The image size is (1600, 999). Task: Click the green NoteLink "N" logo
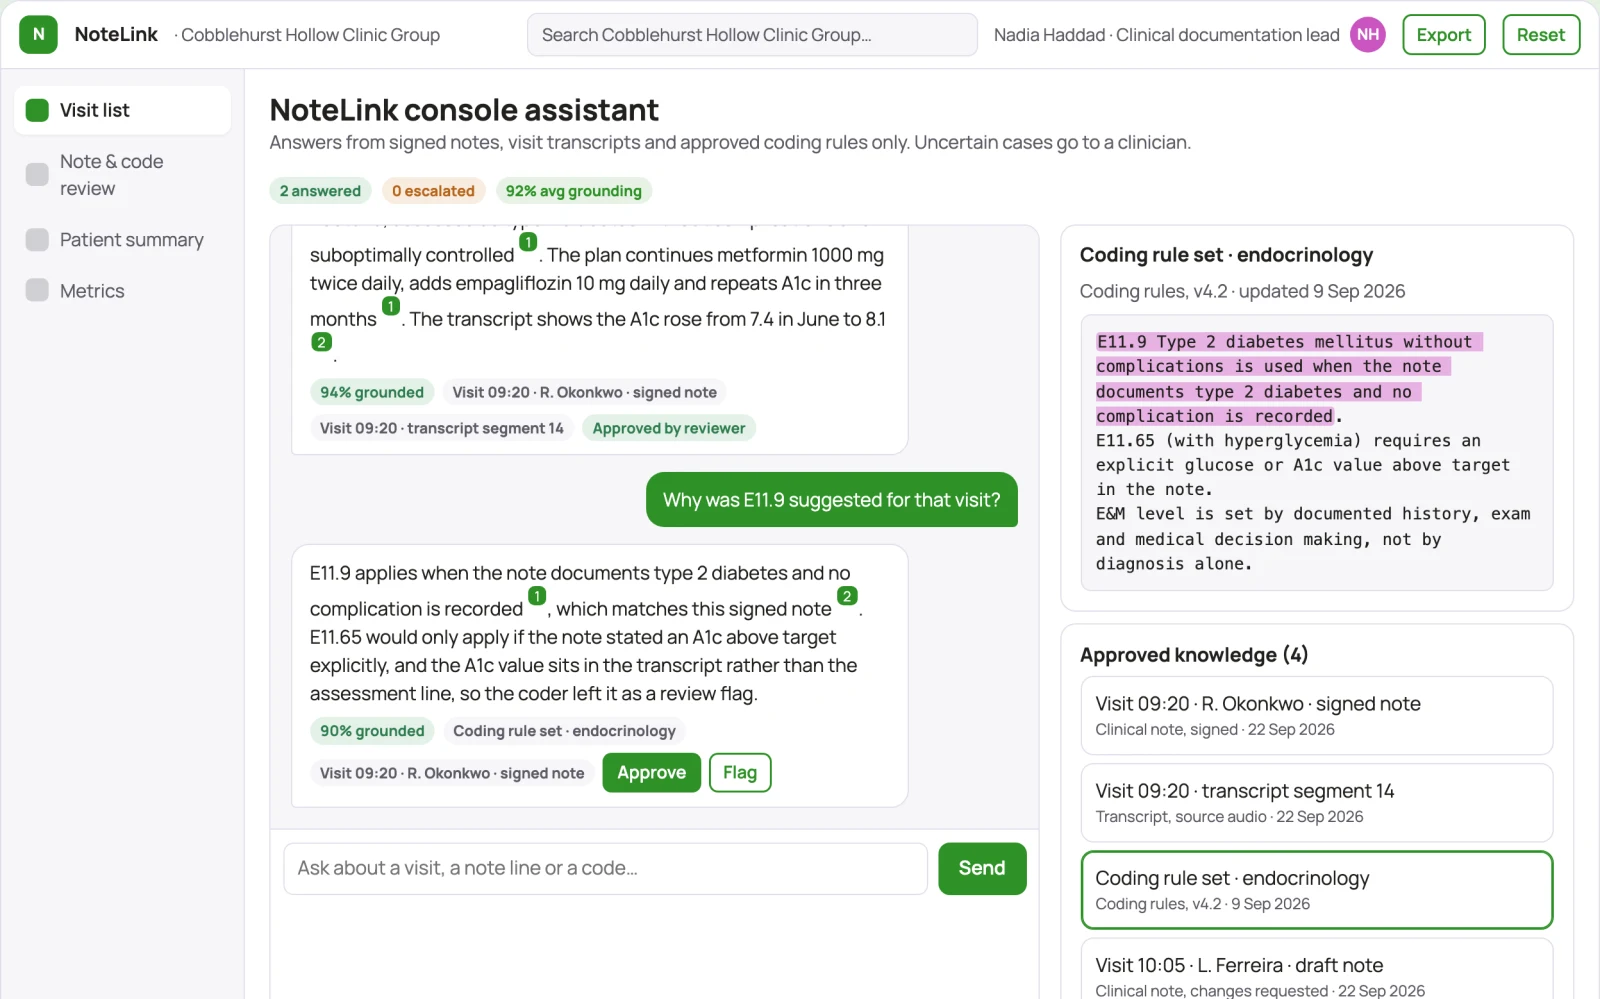(38, 34)
